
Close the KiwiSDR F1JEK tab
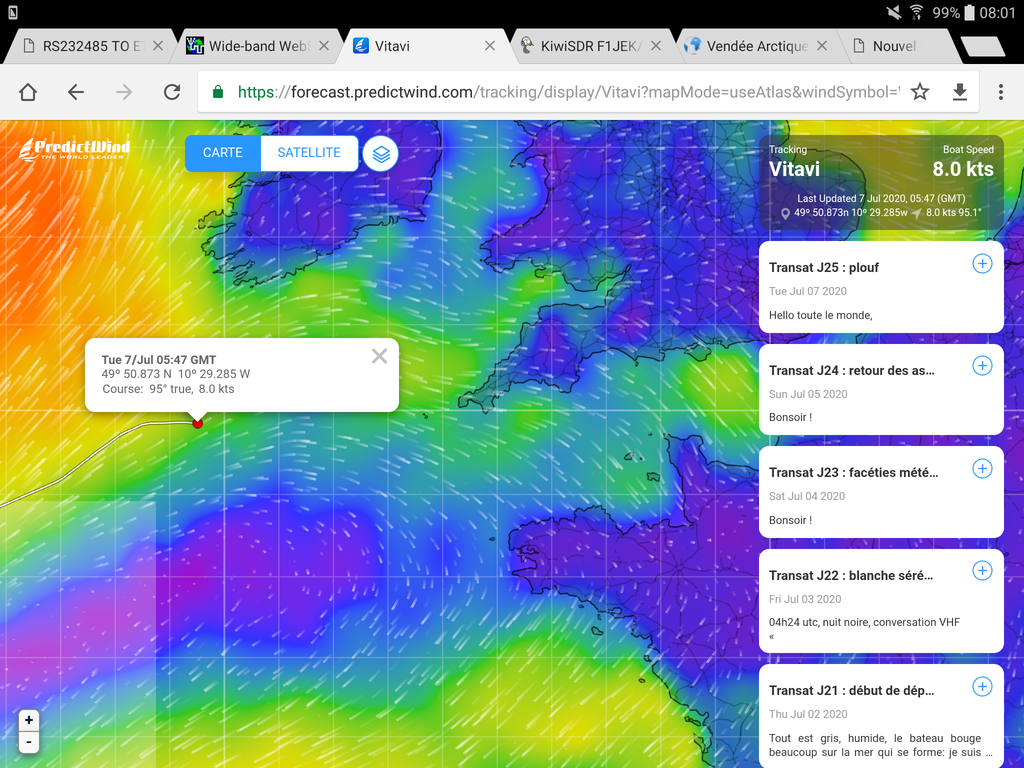(656, 46)
